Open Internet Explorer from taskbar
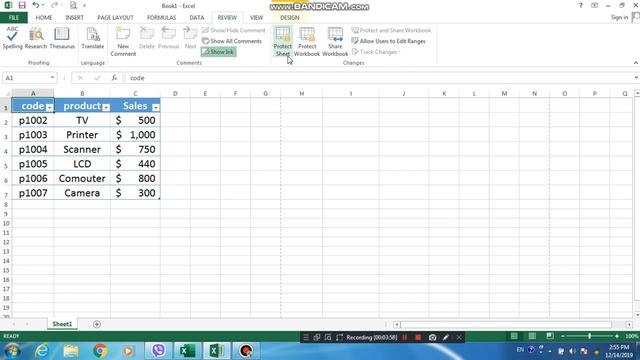This screenshot has height=360, width=640. [42, 351]
